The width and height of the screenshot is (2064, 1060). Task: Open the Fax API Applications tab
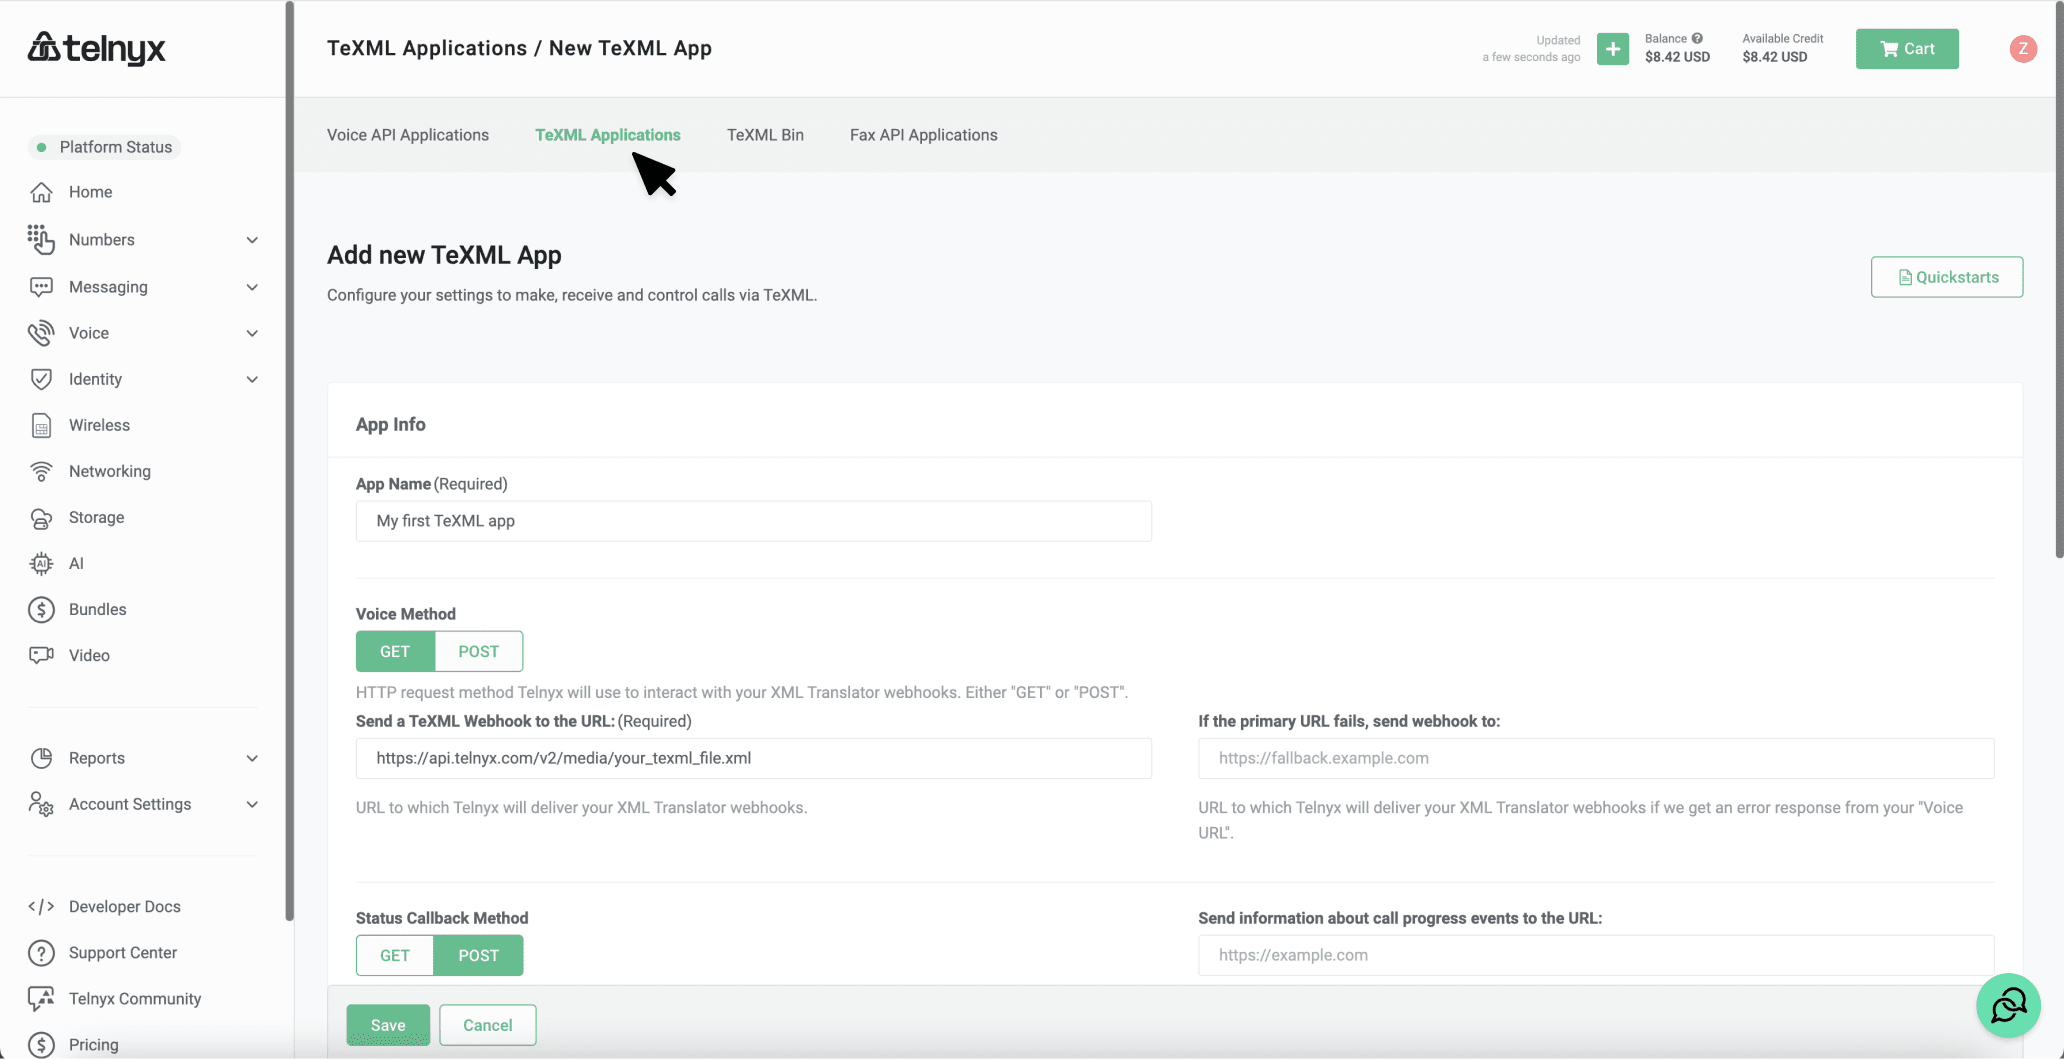point(924,135)
